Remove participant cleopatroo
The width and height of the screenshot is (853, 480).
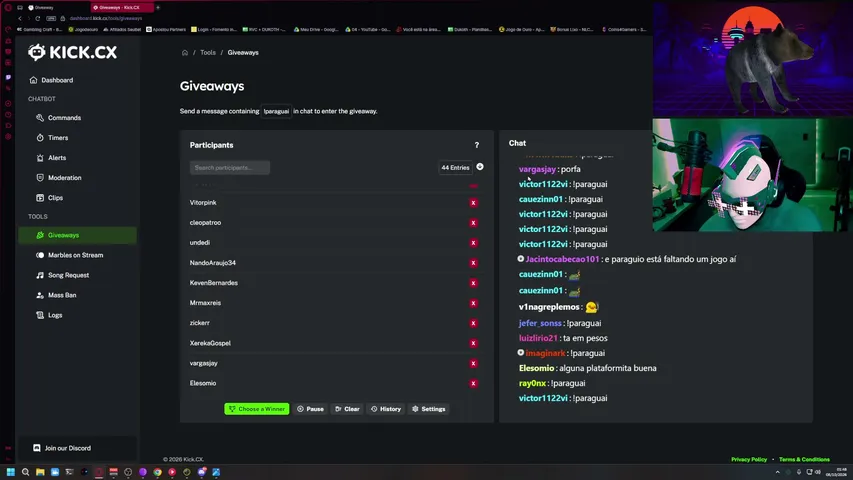click(473, 223)
